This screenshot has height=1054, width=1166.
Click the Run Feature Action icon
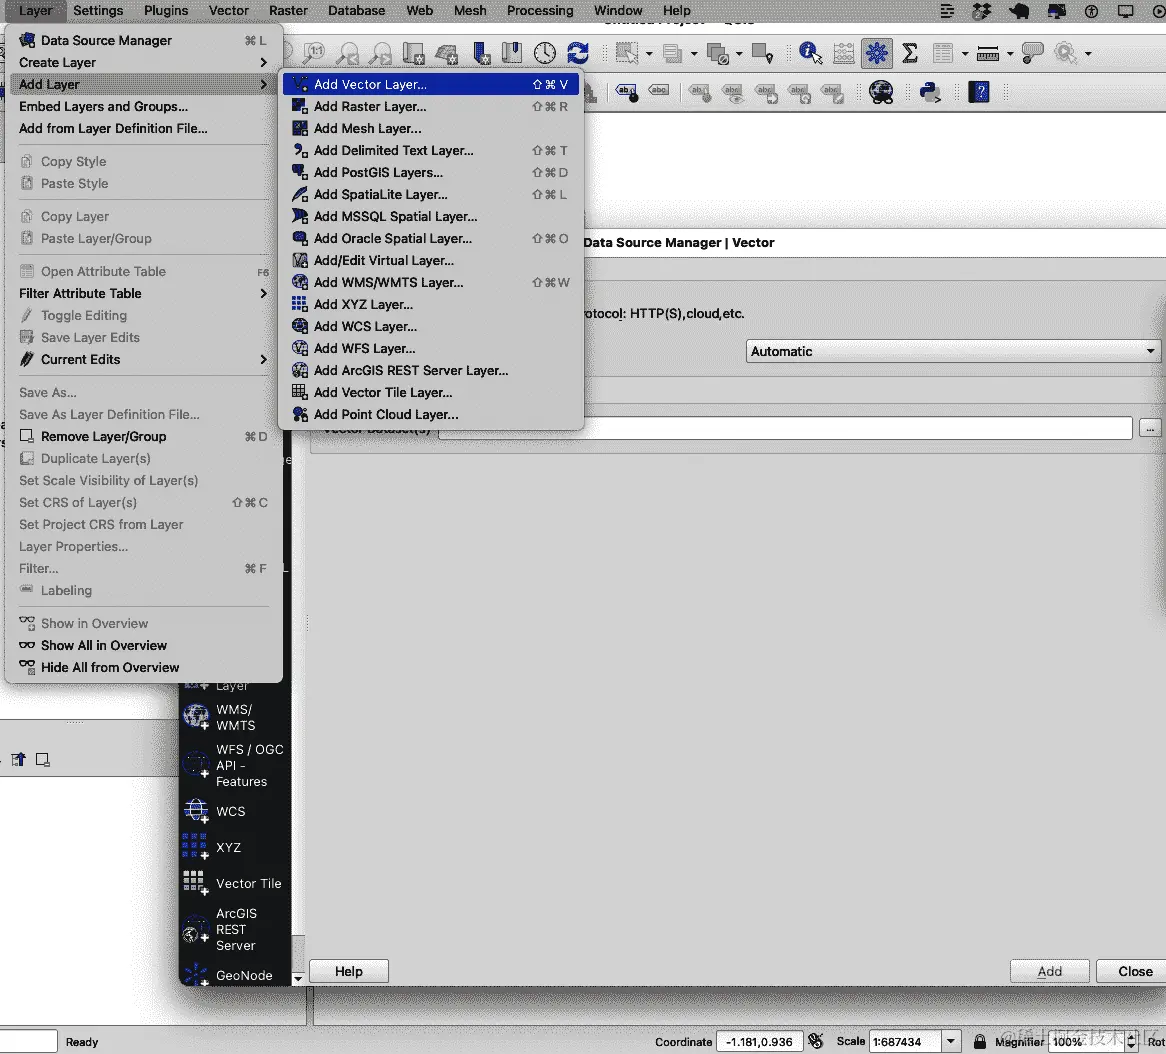pos(1066,53)
